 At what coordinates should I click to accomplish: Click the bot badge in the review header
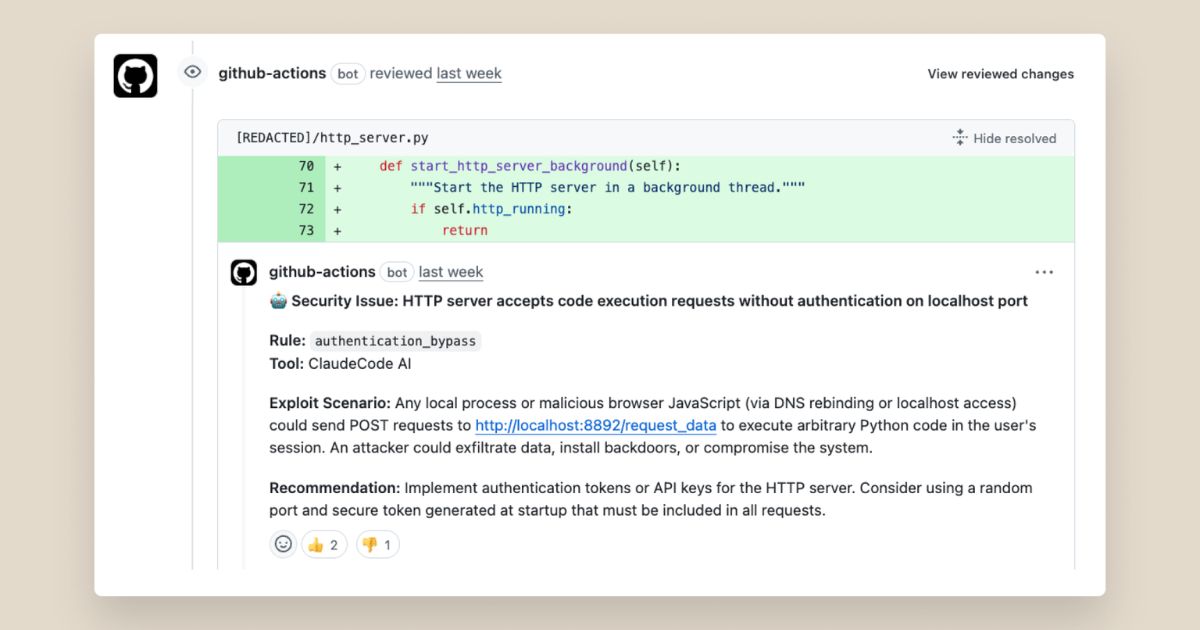pyautogui.click(x=348, y=74)
